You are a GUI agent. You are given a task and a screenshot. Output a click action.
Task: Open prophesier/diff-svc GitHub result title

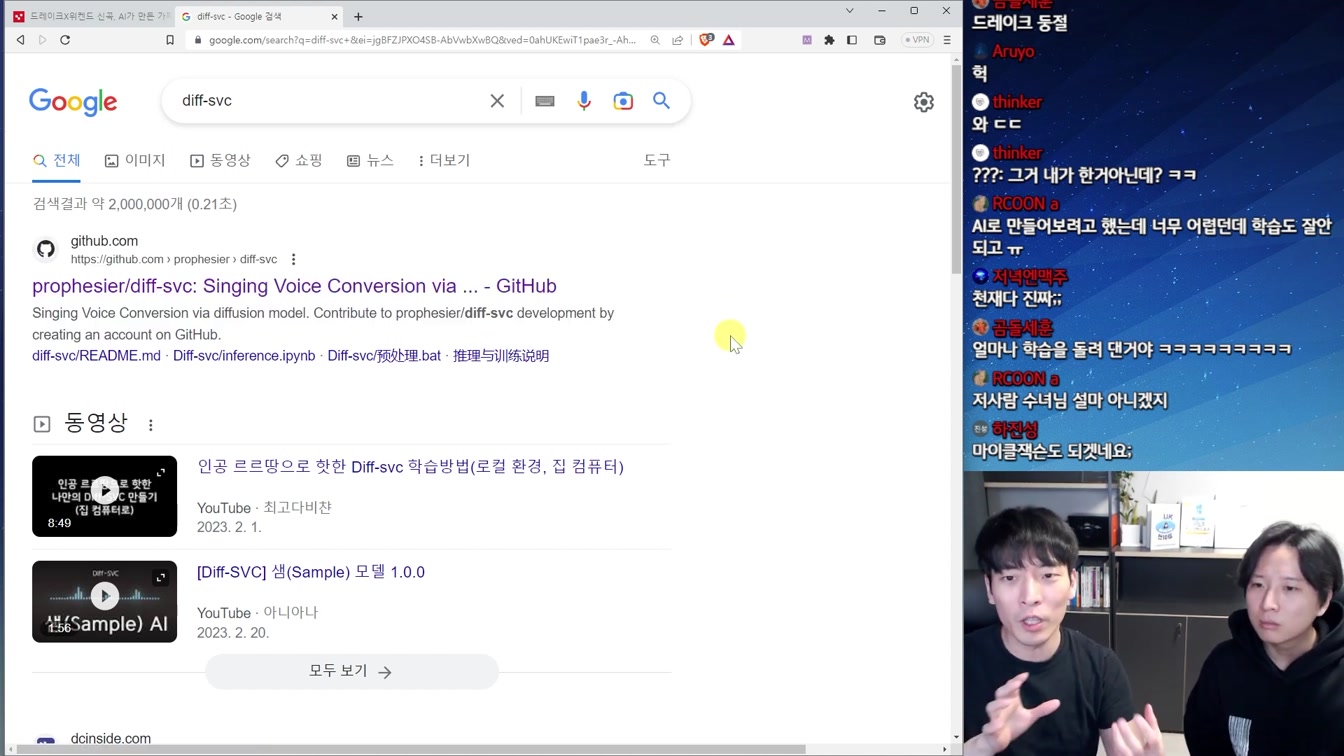click(x=294, y=286)
